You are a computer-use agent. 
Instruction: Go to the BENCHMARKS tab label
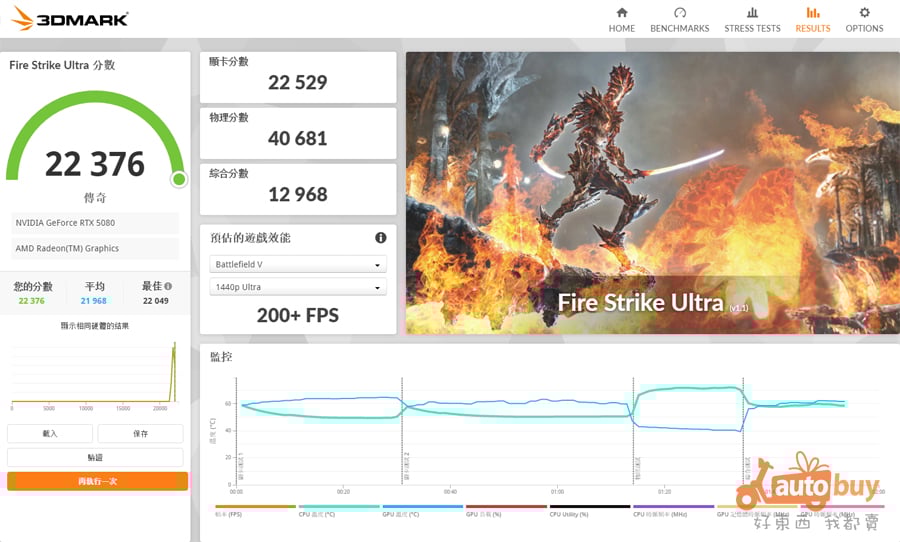click(680, 29)
